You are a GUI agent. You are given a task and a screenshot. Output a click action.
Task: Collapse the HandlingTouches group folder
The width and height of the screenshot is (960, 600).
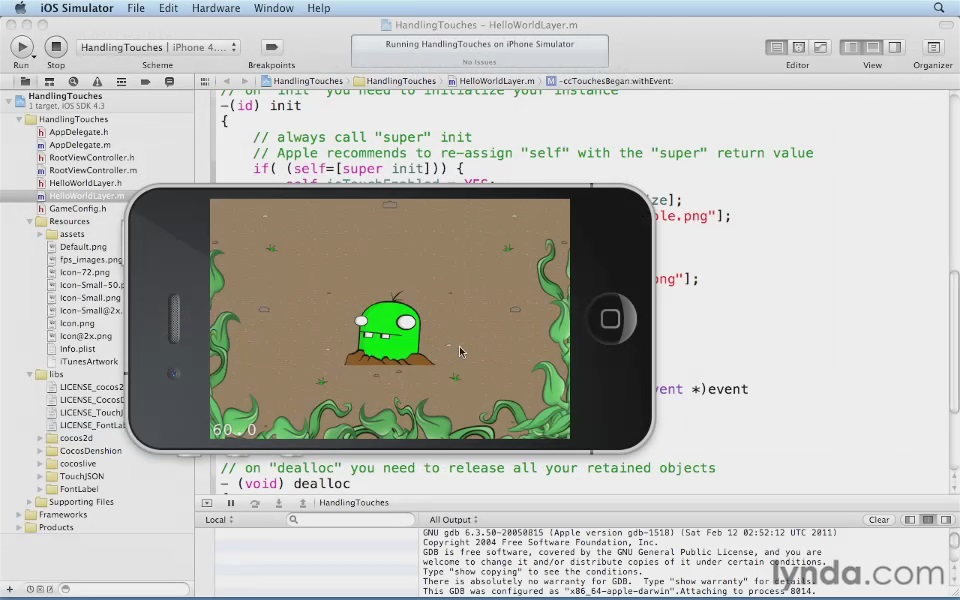[19, 119]
